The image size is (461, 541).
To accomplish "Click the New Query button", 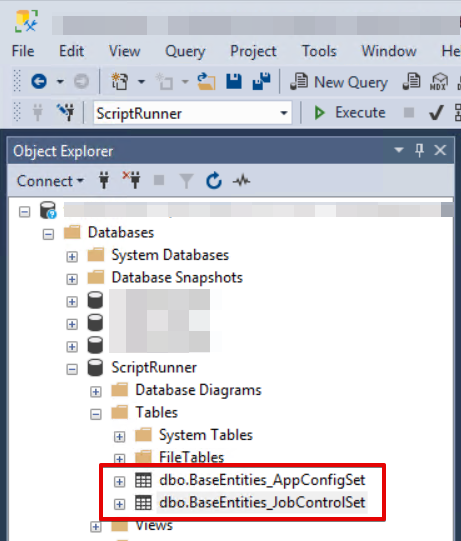I will point(339,82).
